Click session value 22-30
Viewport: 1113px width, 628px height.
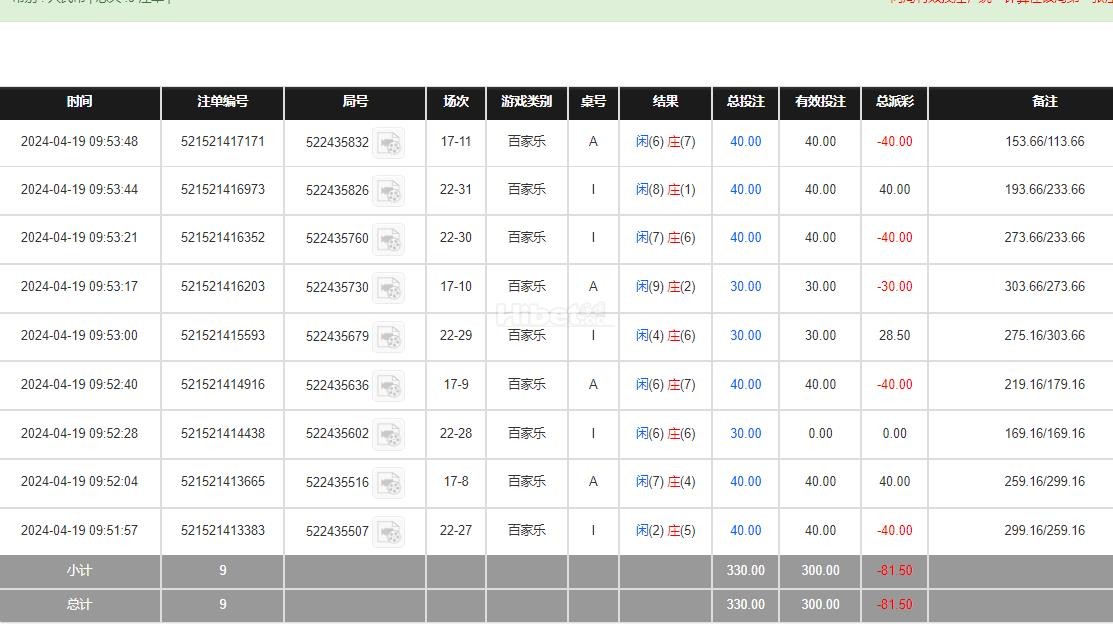456,237
